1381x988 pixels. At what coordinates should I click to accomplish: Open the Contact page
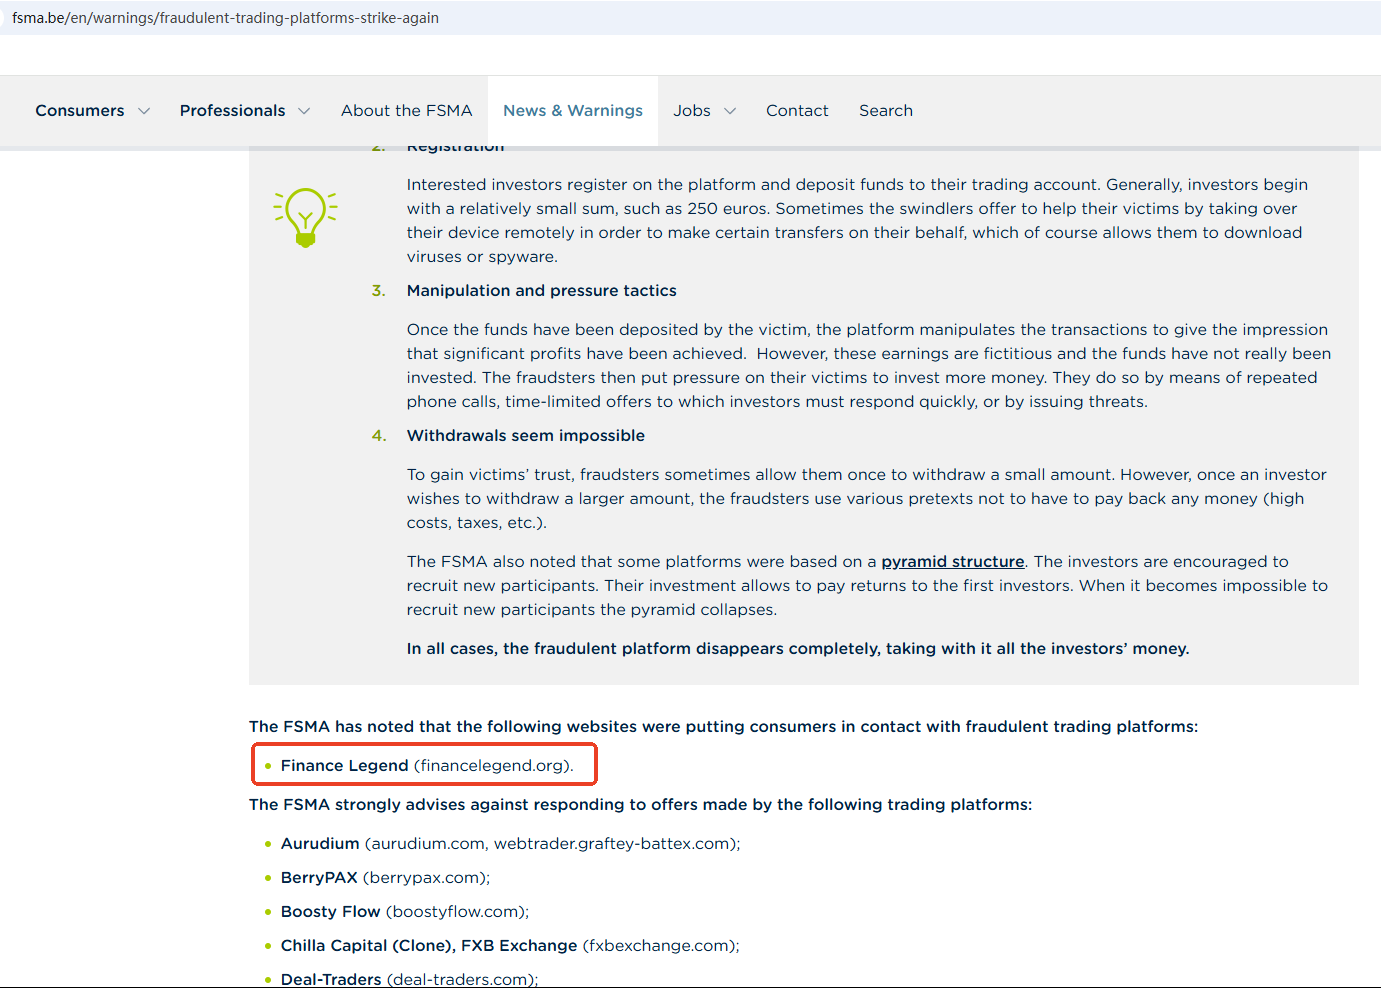797,111
